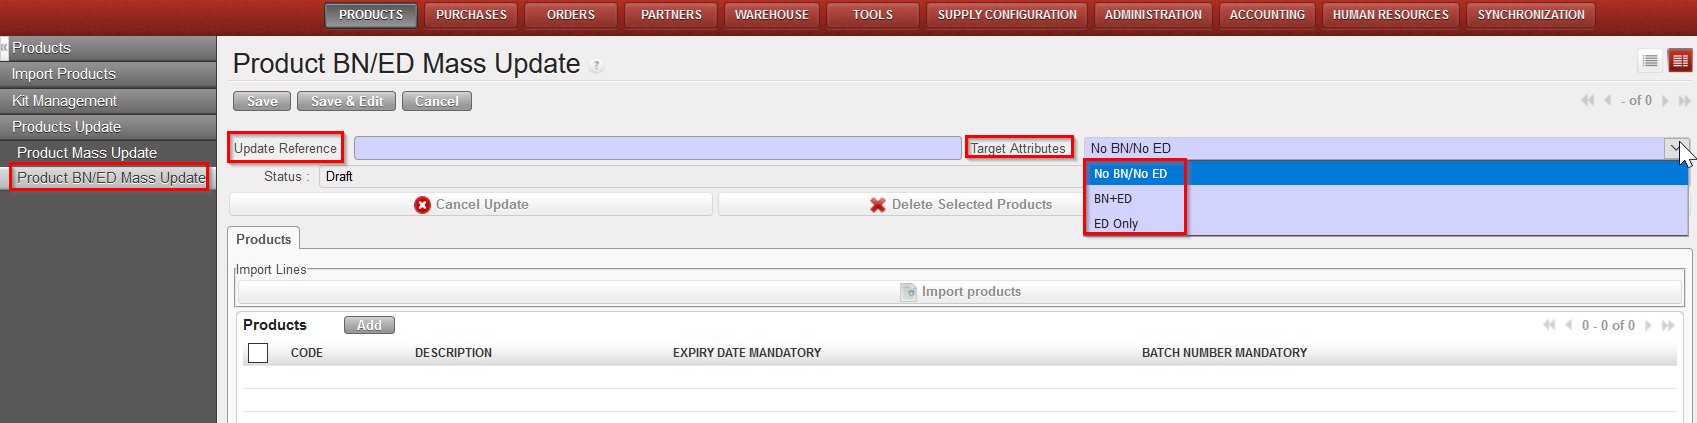Go to previous record in top pager
The height and width of the screenshot is (423, 1697).
click(1608, 100)
